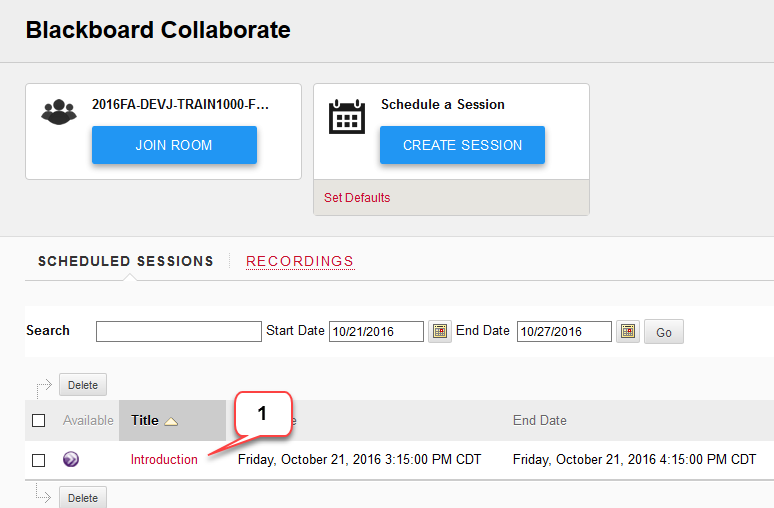Click the purple availability icon for Introduction
The width and height of the screenshot is (774, 508).
71,459
